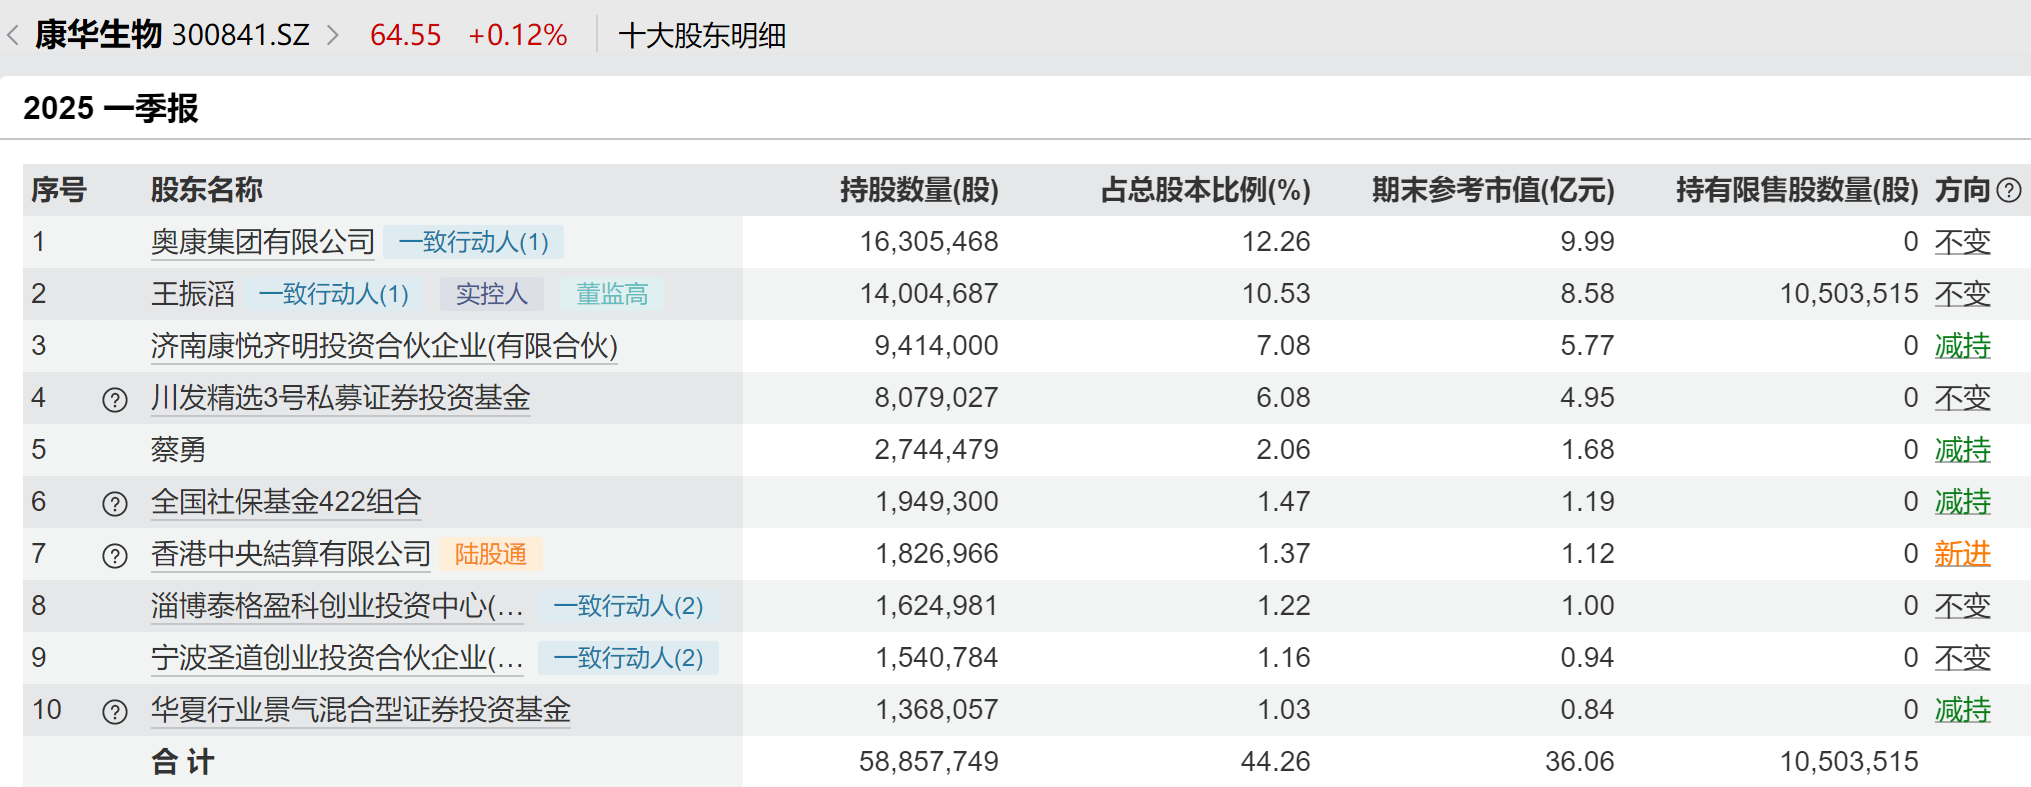
Task: Click the previous stock left arrow
Action: point(13,36)
